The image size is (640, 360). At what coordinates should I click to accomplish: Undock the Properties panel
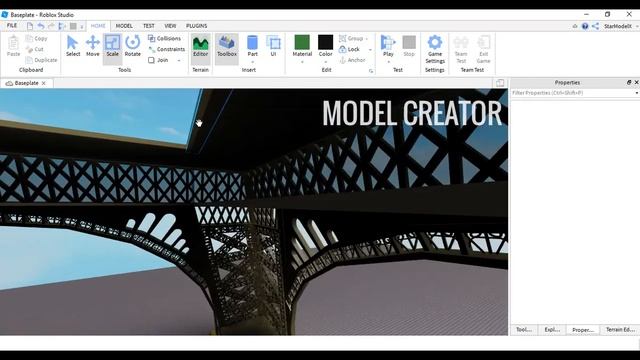629,82
